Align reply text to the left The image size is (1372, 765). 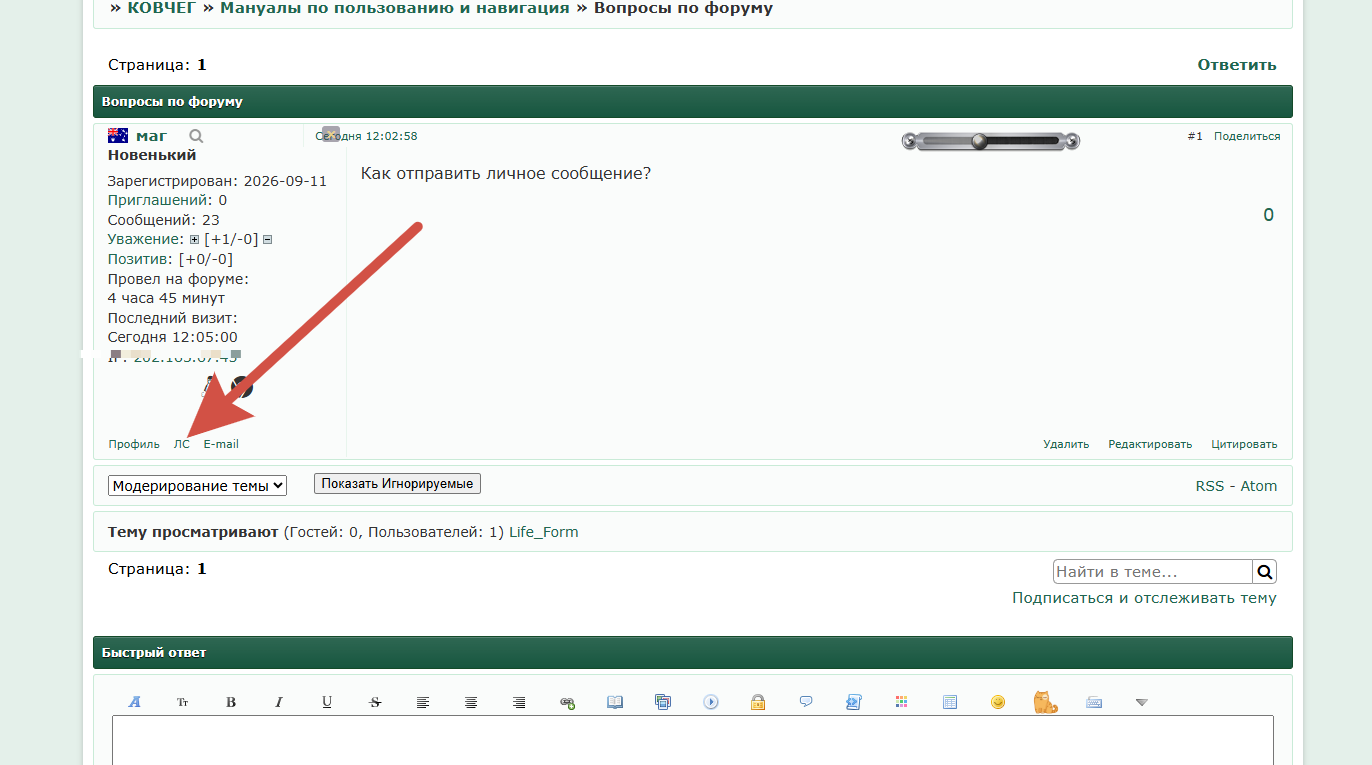tap(423, 702)
